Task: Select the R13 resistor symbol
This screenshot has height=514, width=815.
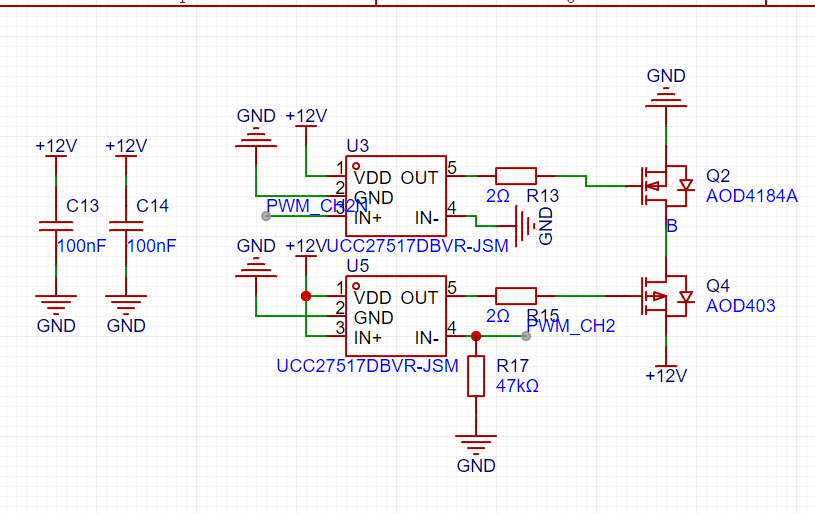Action: [516, 176]
